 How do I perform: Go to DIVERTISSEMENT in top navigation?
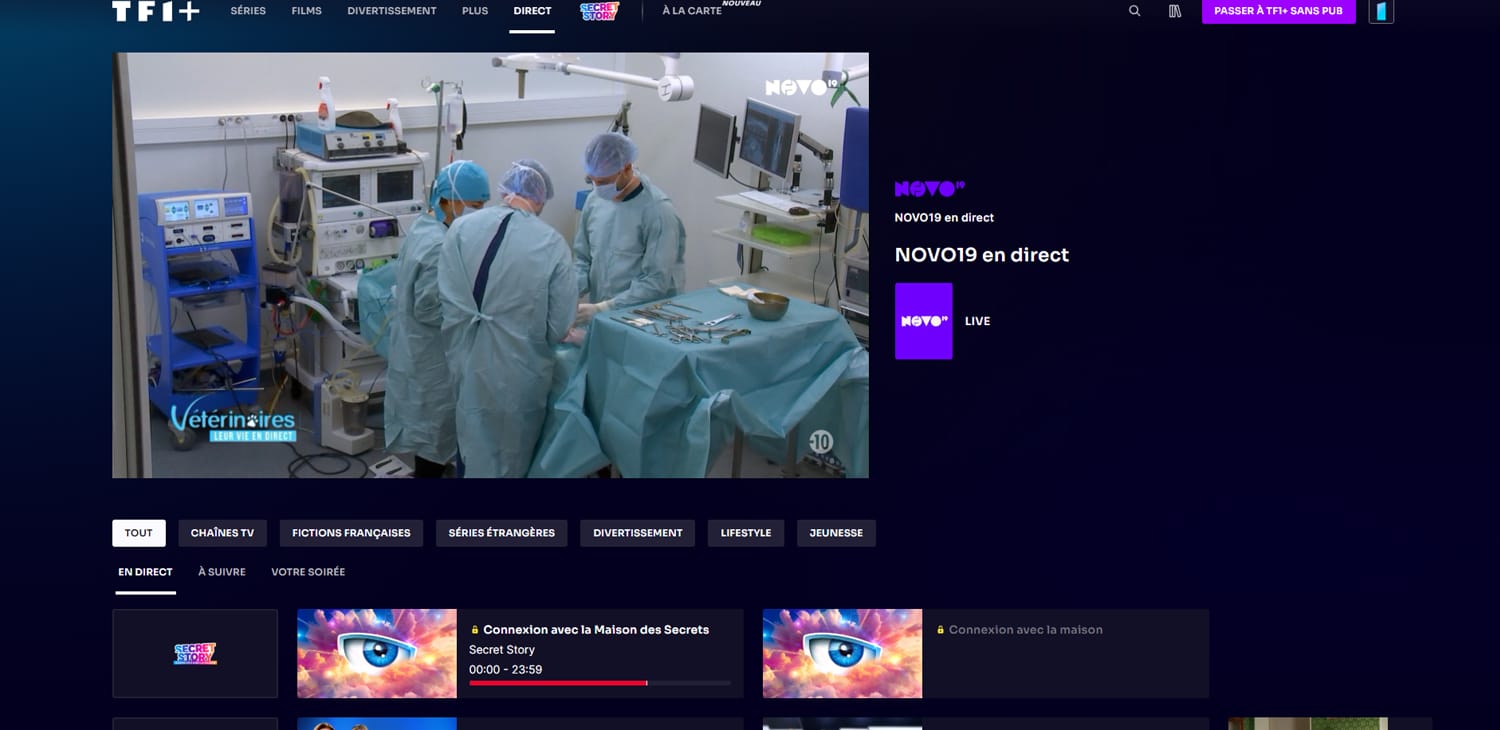pyautogui.click(x=392, y=11)
